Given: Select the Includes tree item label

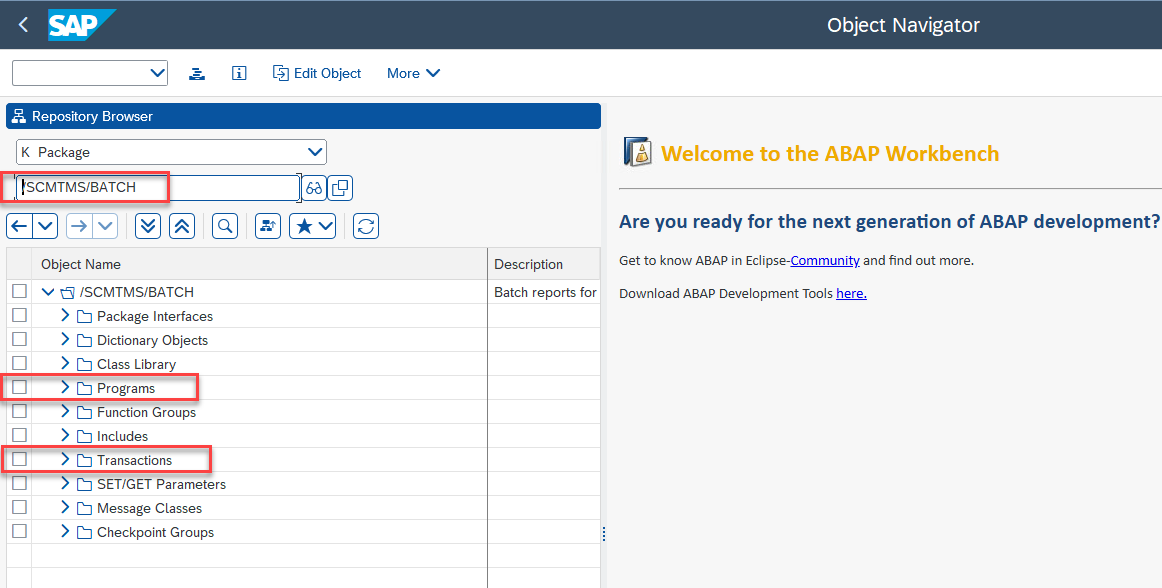Looking at the screenshot, I should pyautogui.click(x=122, y=437).
